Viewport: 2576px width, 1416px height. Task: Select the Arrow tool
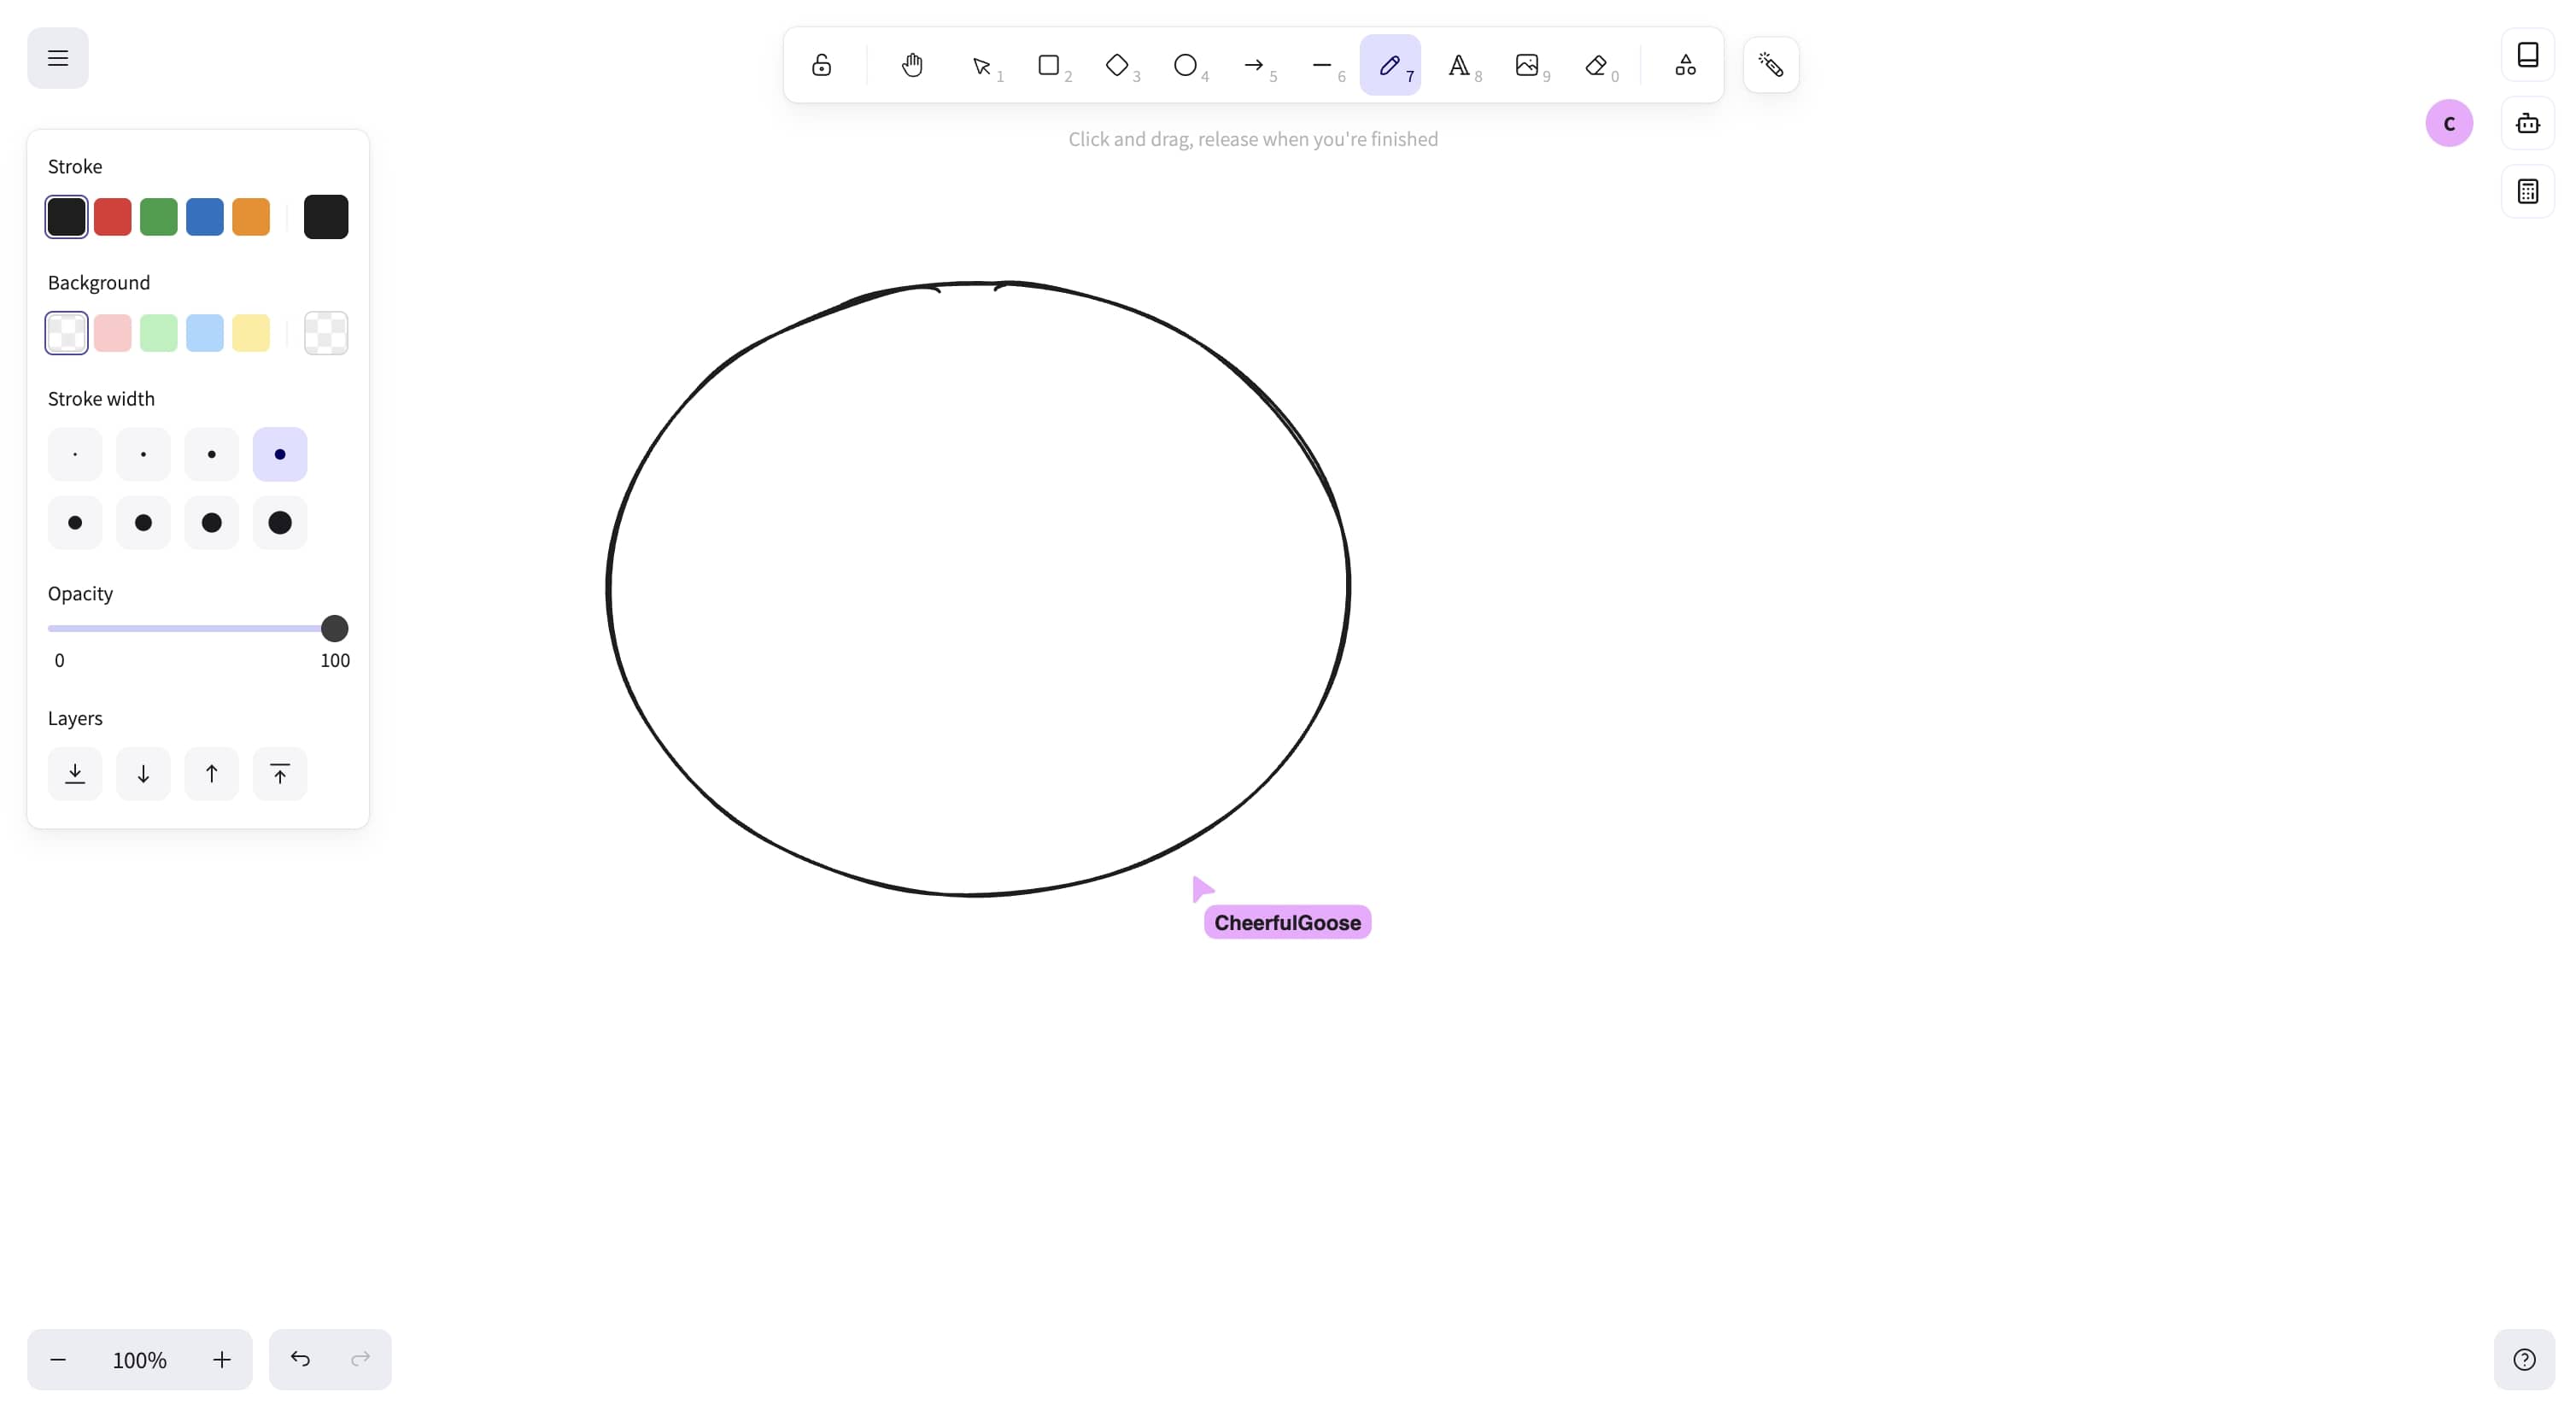coord(1253,66)
